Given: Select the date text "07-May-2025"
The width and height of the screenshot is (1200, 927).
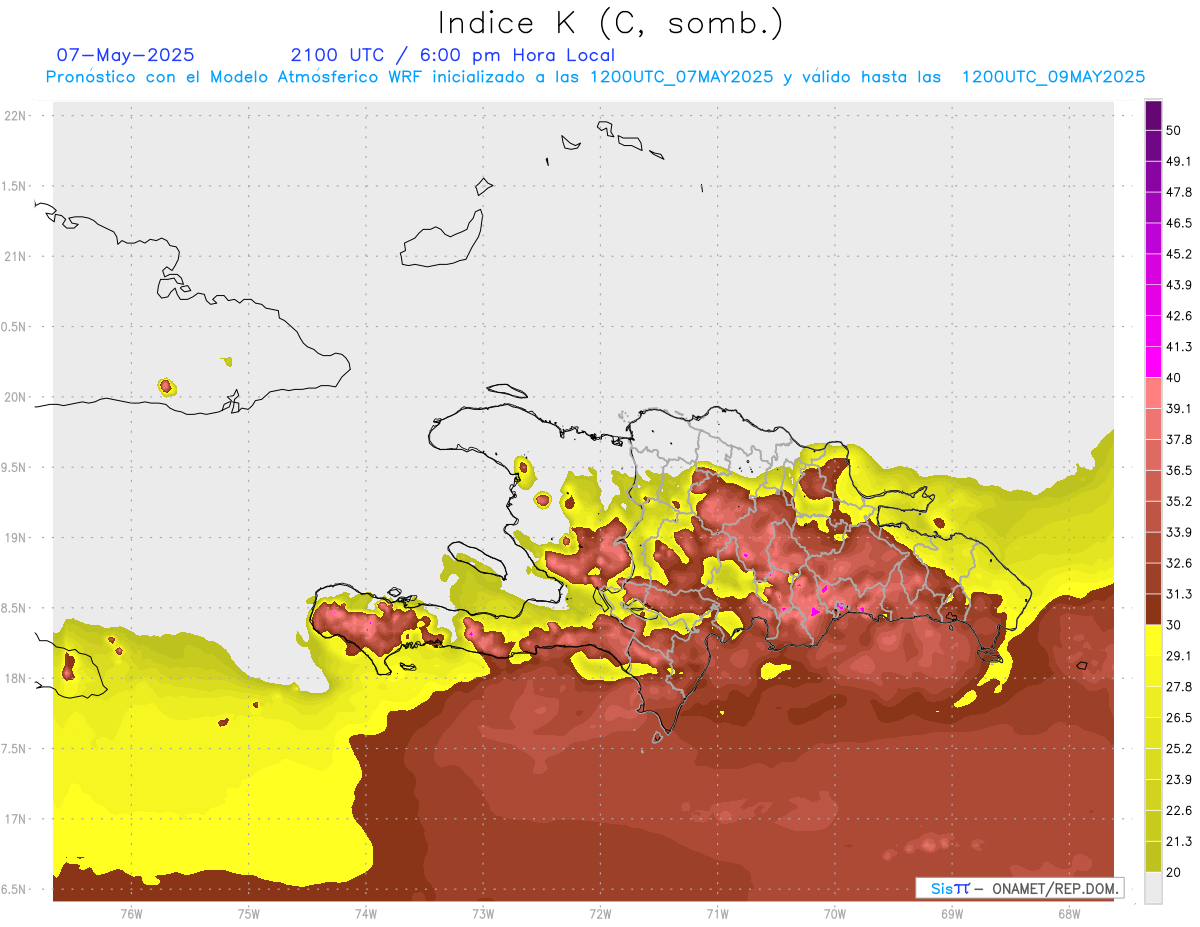Looking at the screenshot, I should click(x=125, y=55).
